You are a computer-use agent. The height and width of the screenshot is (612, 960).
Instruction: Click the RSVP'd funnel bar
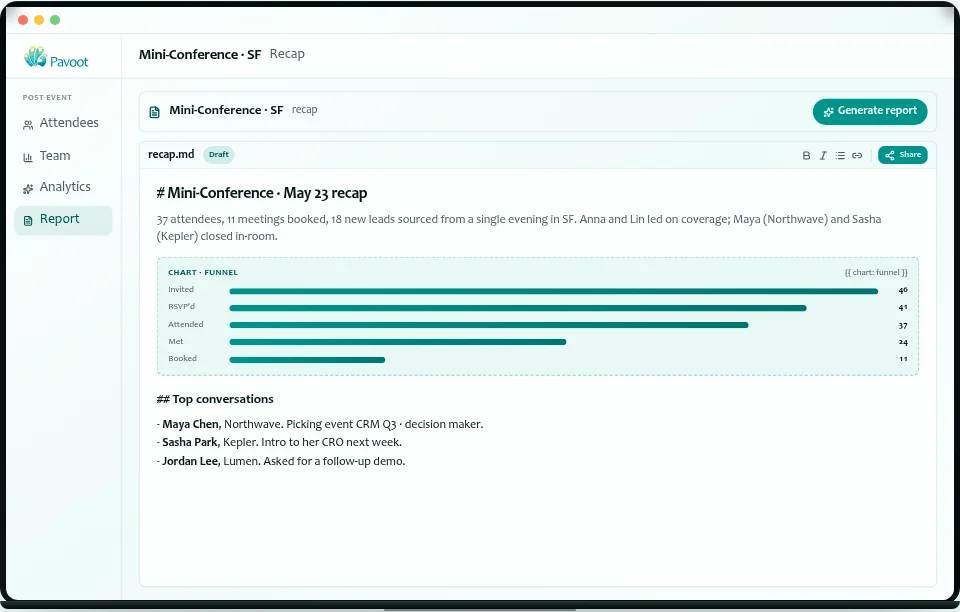[518, 308]
